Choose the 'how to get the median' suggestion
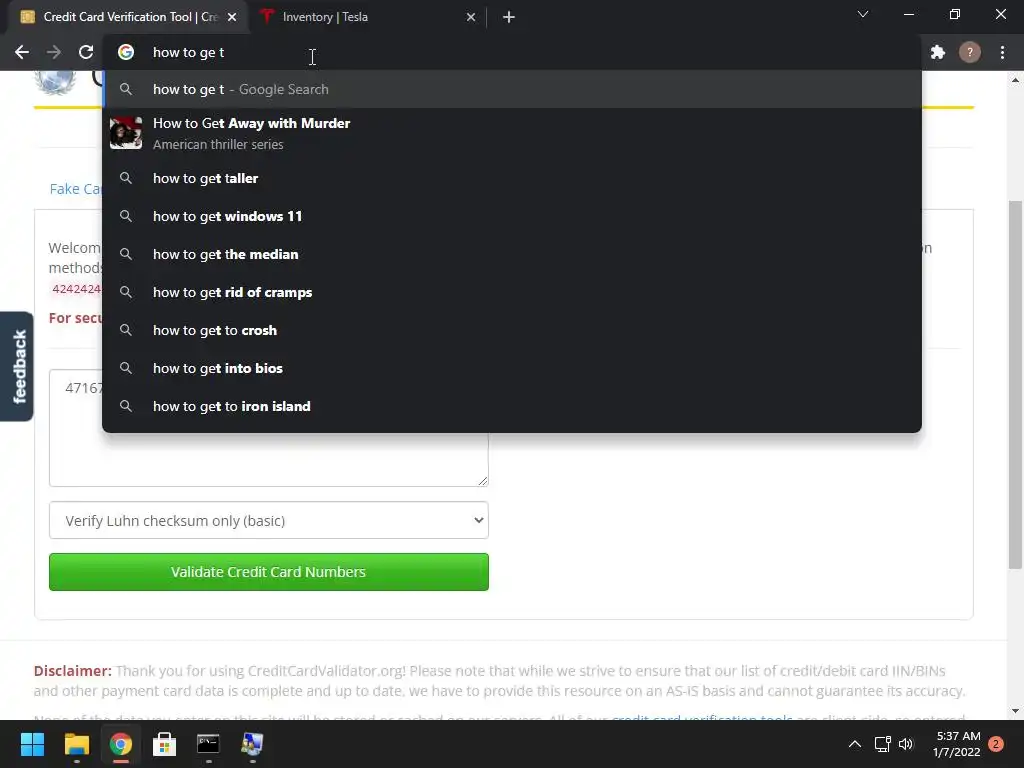Viewport: 1024px width, 768px height. [x=512, y=254]
